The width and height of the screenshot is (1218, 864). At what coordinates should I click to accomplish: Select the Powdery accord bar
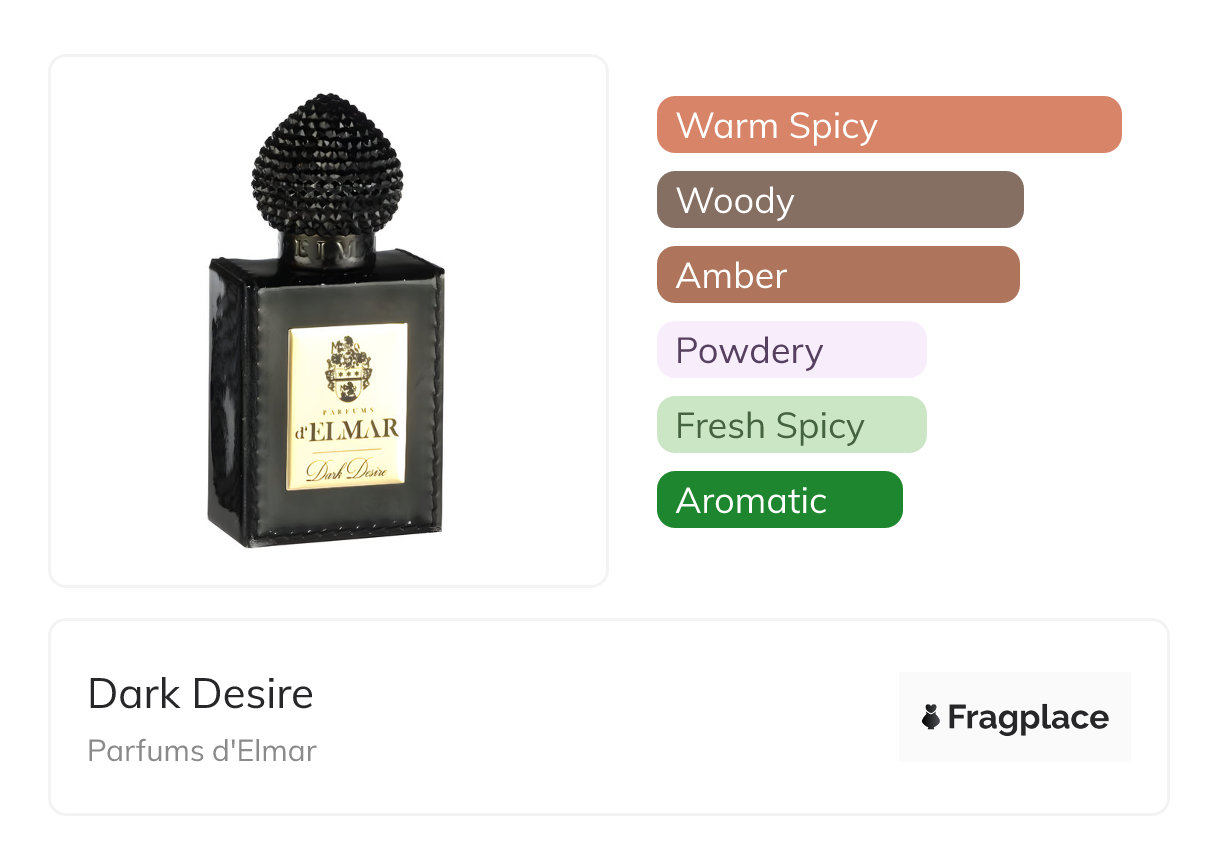pos(792,350)
